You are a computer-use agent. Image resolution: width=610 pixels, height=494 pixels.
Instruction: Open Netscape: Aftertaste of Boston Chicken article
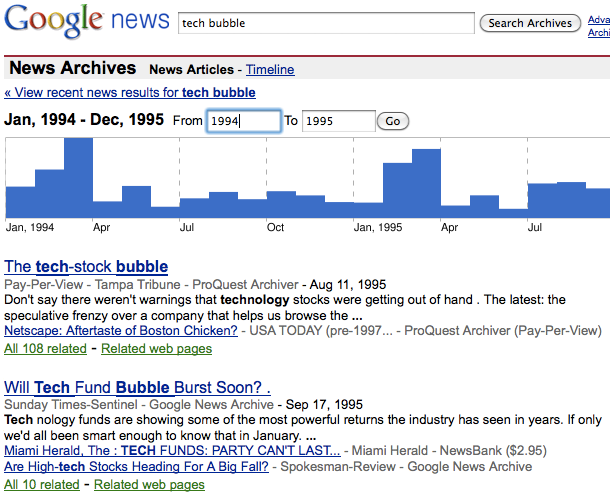[121, 331]
